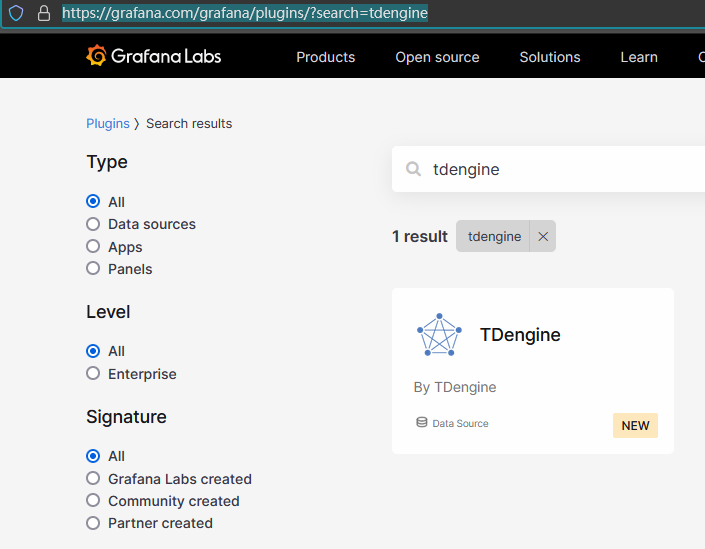Screen dimensions: 705x549
Task: Select the Panels type filter
Action: coord(93,269)
